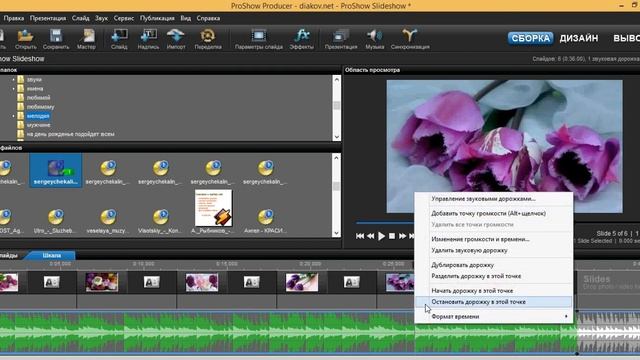Choose 'Дублировать дорожку' context item

[x=493, y=265]
